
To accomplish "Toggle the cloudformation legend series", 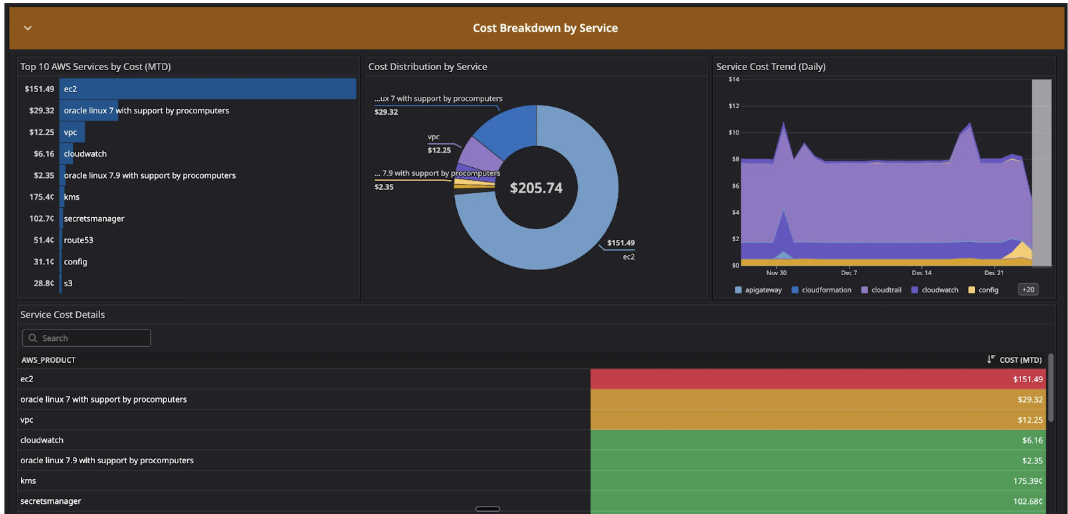I will pyautogui.click(x=822, y=290).
